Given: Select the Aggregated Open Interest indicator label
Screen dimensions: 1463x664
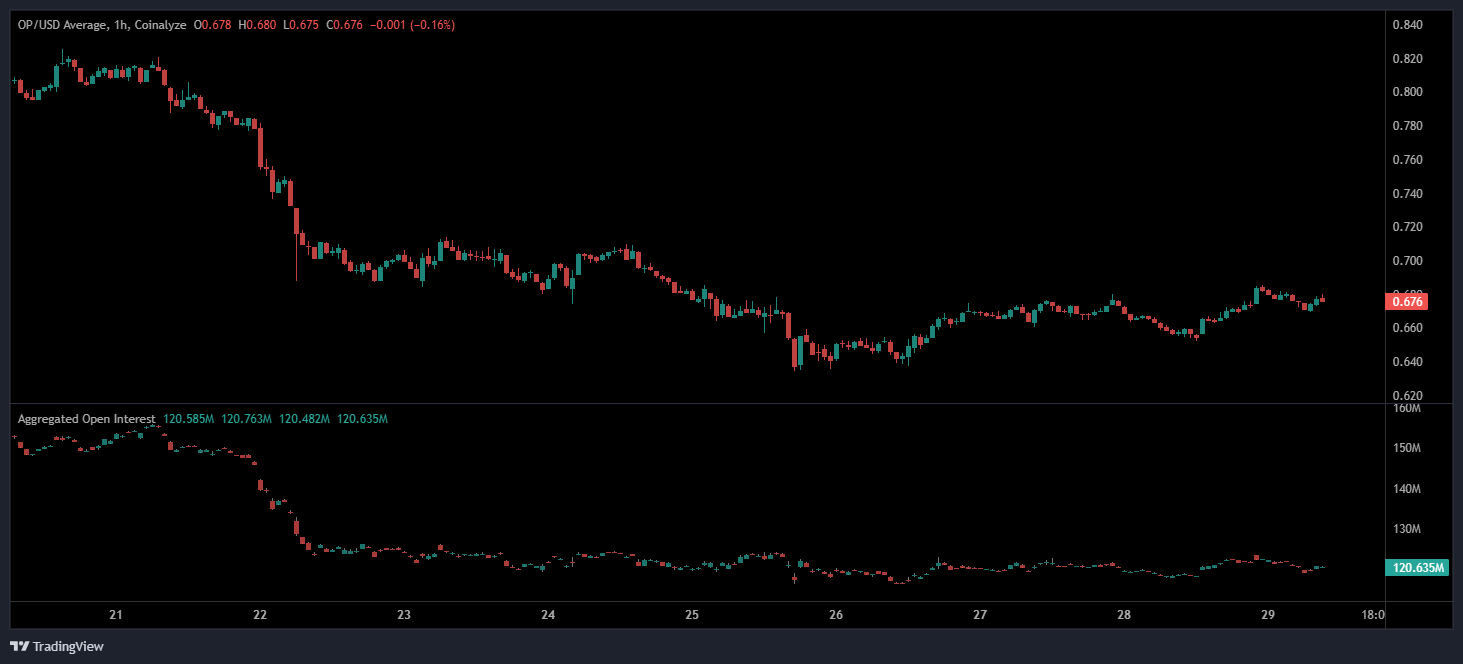Looking at the screenshot, I should (87, 418).
